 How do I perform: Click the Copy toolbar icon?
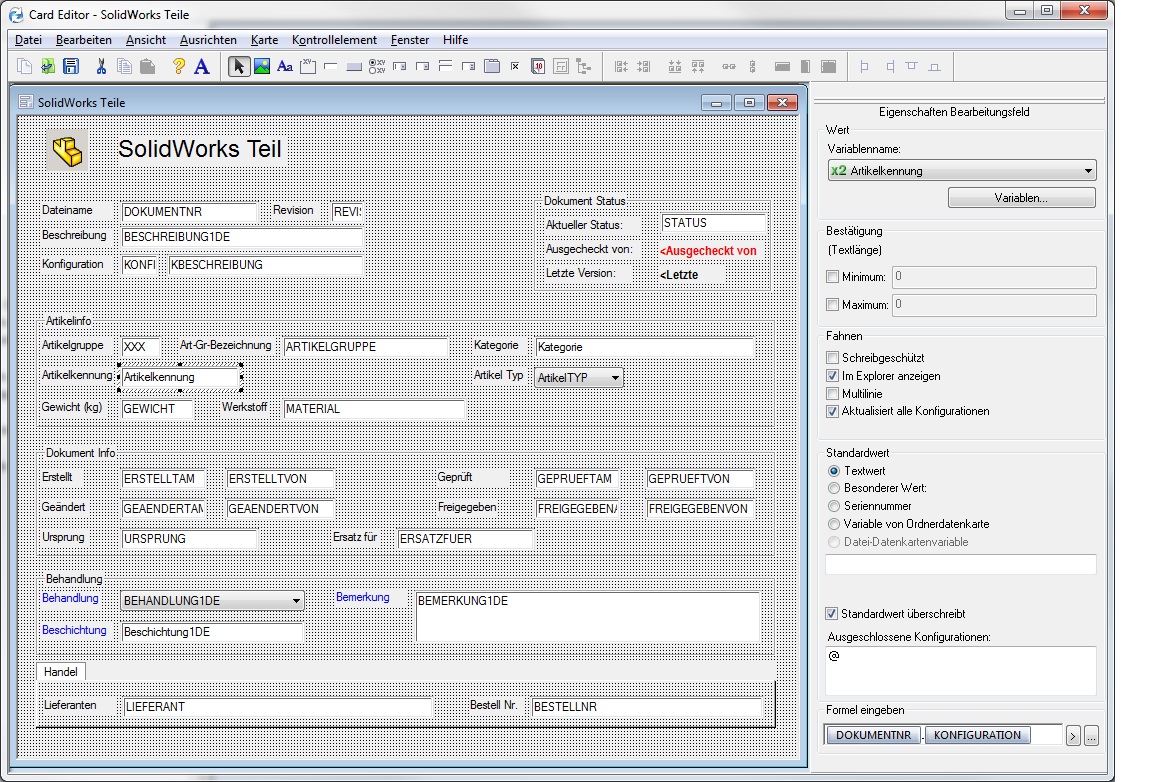point(125,67)
